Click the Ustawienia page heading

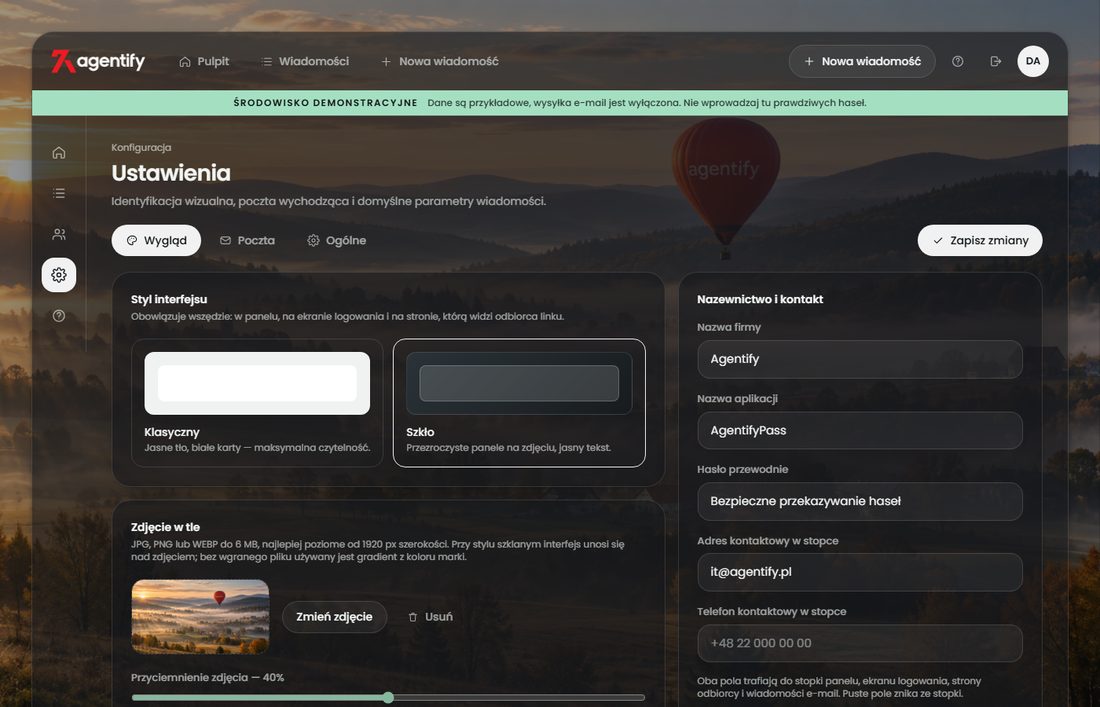[171, 173]
